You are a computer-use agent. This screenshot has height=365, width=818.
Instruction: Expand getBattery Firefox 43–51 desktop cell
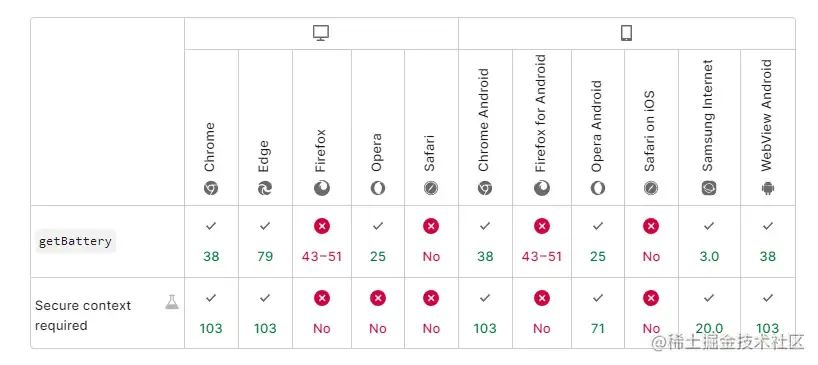322,241
